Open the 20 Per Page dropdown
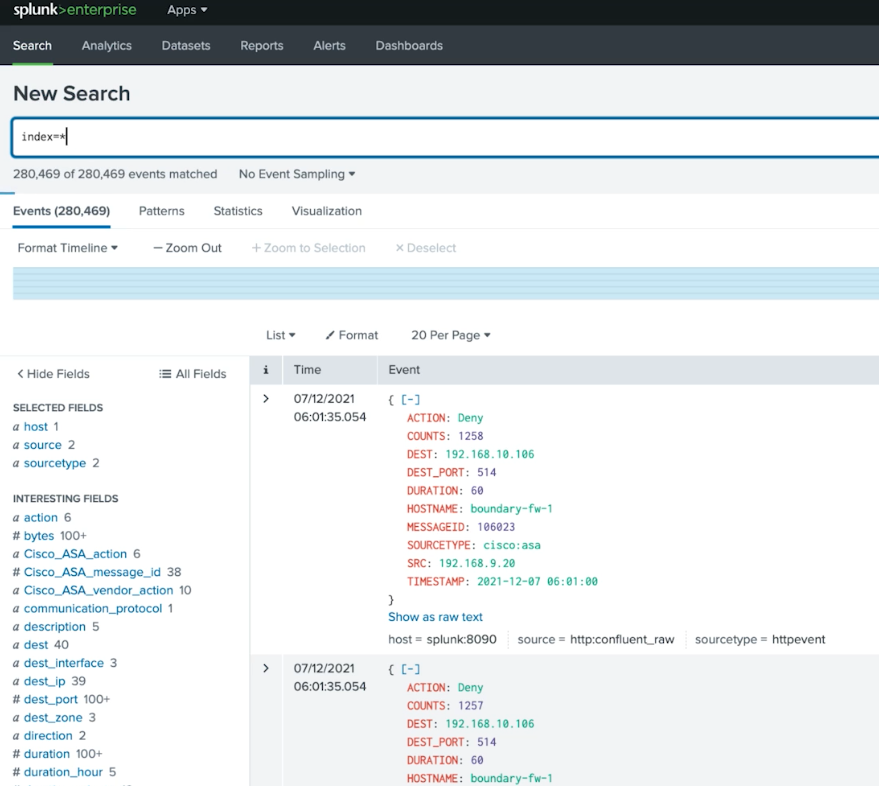Image resolution: width=879 pixels, height=786 pixels. pyautogui.click(x=451, y=335)
